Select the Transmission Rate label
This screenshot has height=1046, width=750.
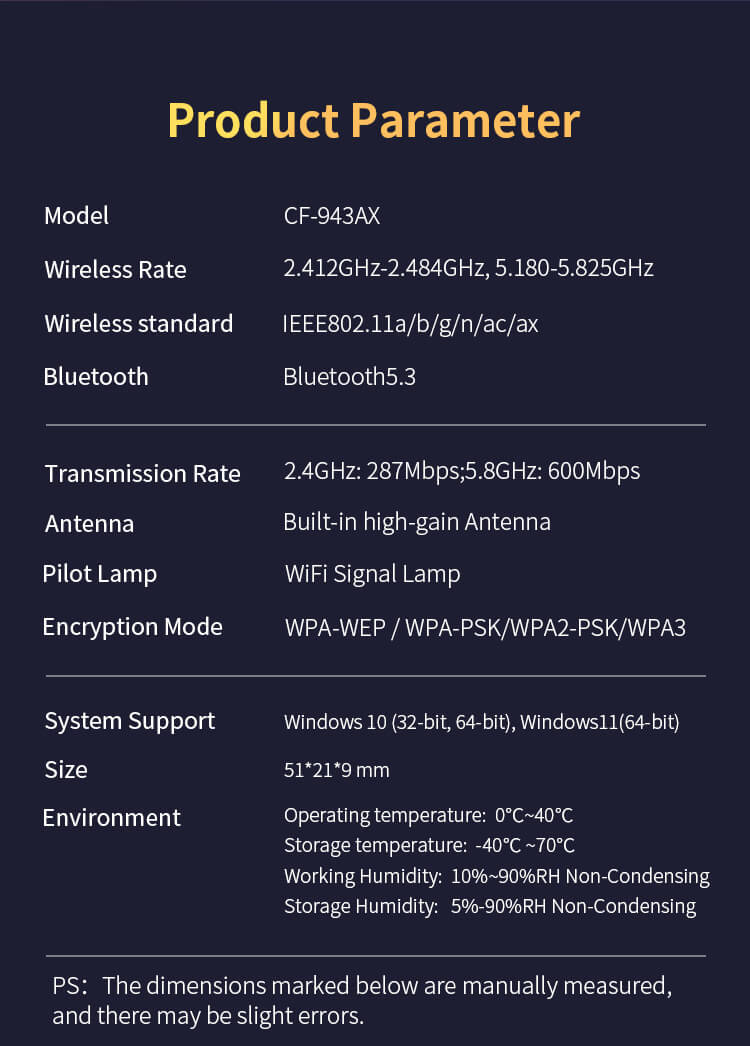tap(143, 474)
